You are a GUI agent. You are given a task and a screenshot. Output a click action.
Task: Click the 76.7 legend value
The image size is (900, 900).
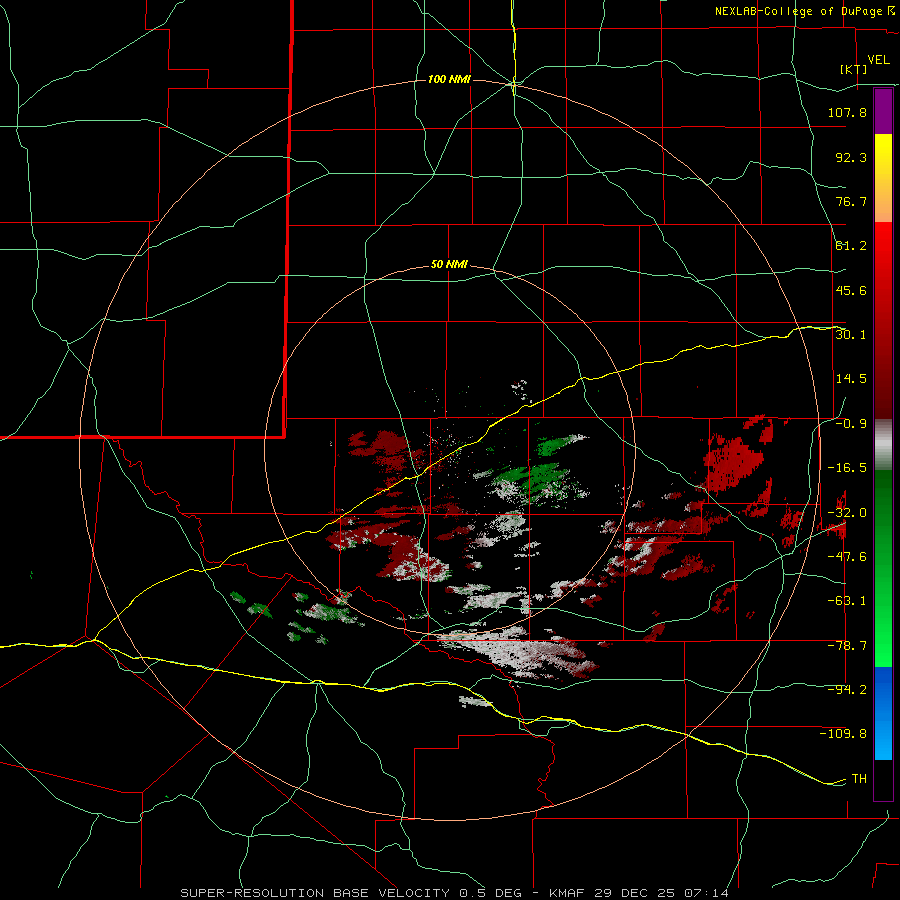coord(851,201)
